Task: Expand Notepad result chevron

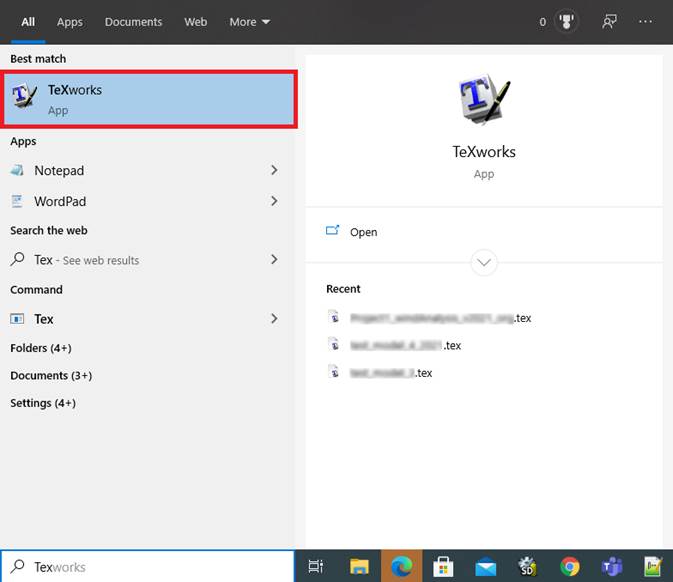Action: pyautogui.click(x=274, y=170)
